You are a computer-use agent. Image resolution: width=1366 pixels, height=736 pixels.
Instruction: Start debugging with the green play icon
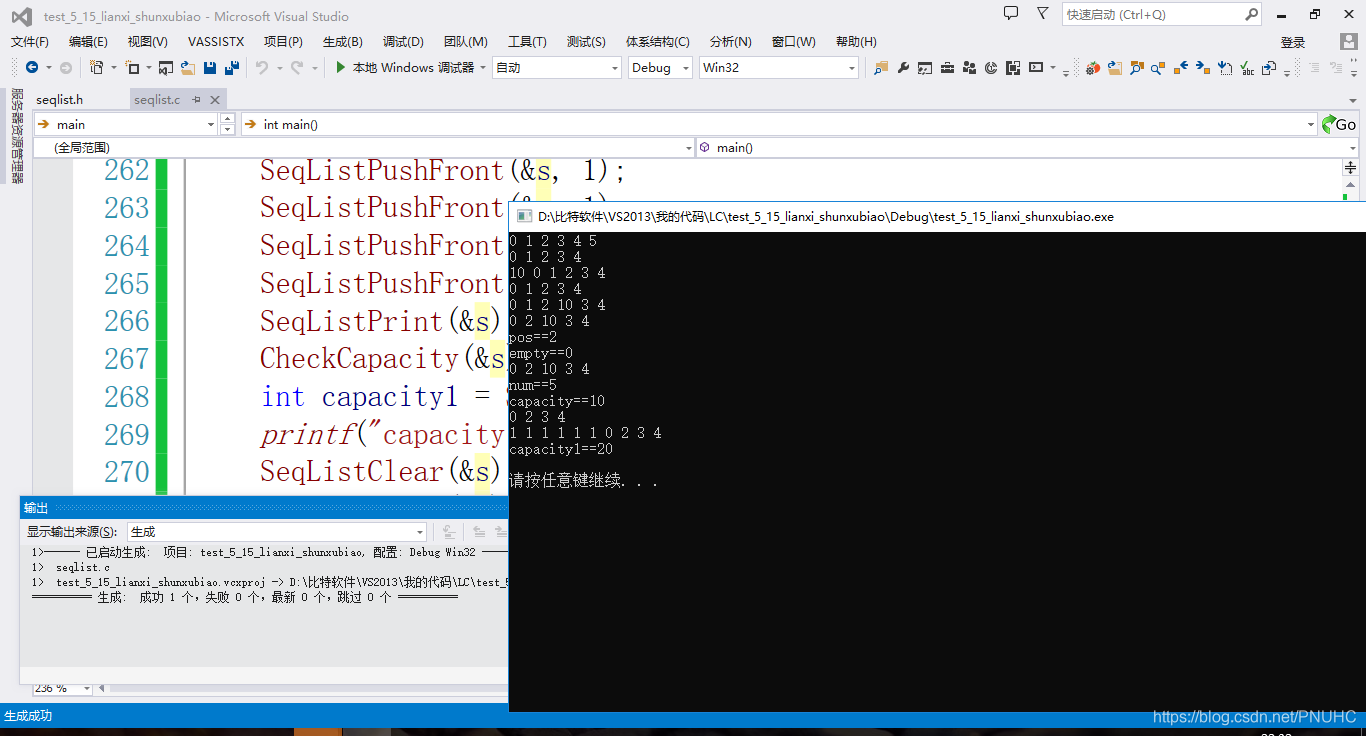coord(341,68)
